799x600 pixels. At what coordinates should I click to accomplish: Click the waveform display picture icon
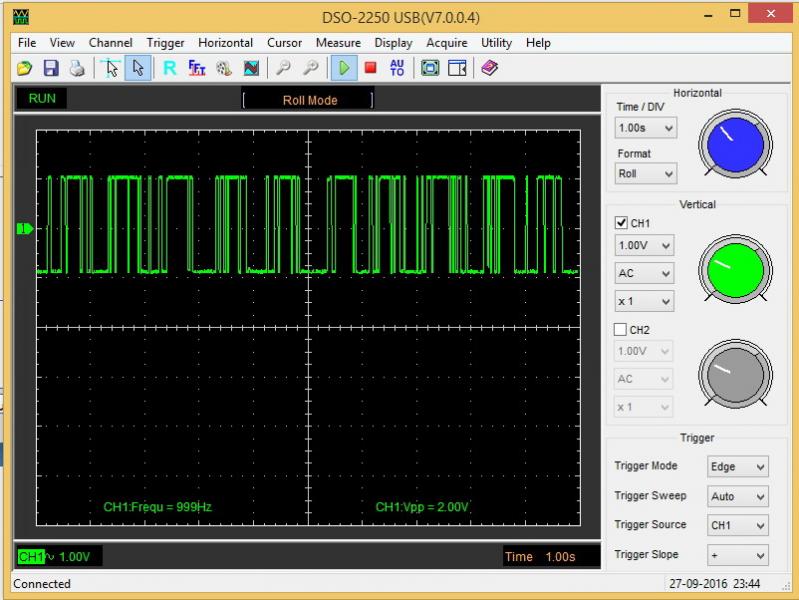click(251, 68)
